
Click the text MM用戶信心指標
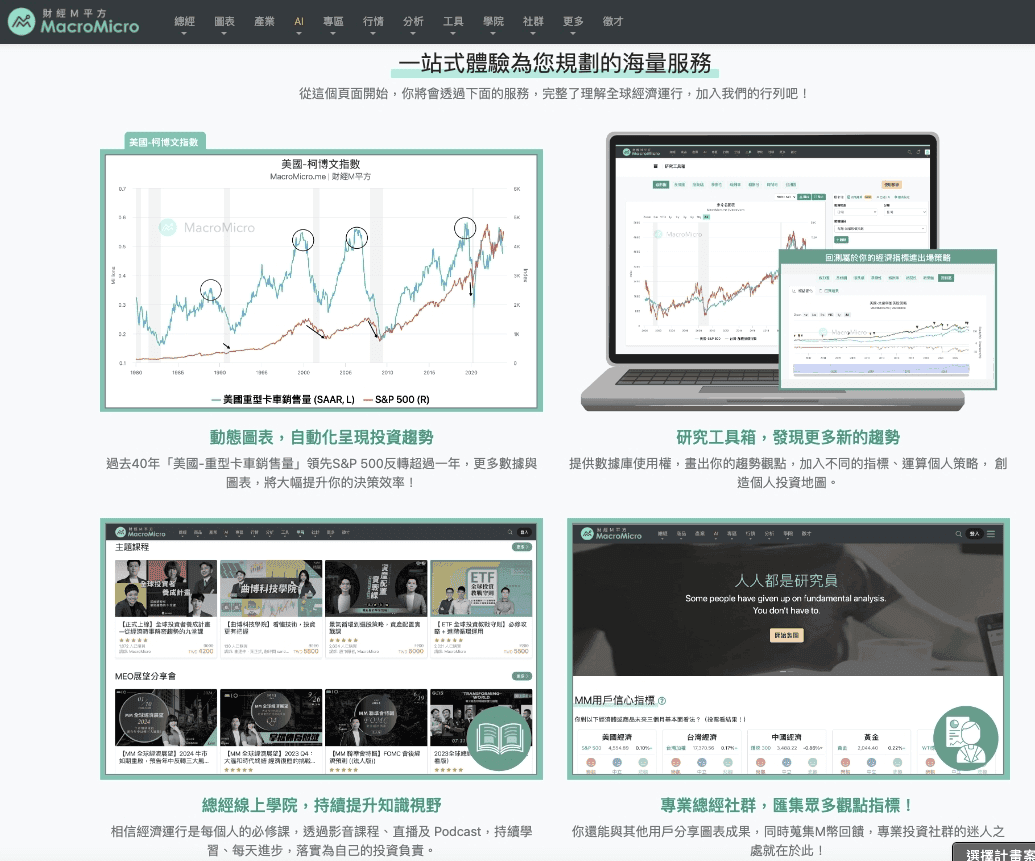click(615, 701)
